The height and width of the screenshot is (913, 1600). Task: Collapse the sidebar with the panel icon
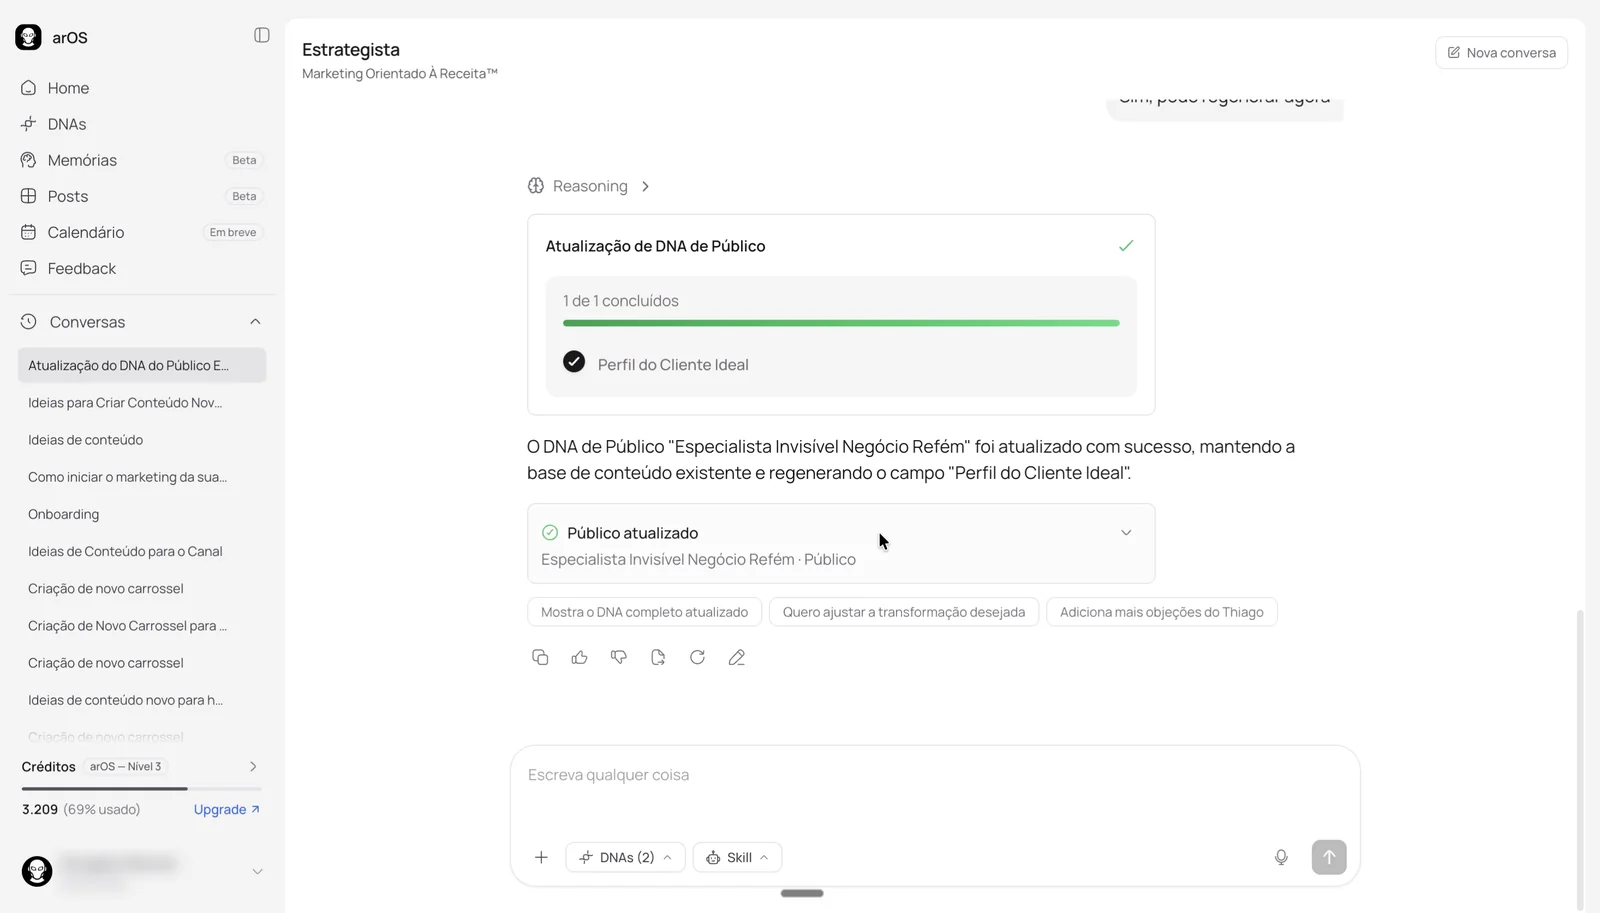[x=262, y=36]
